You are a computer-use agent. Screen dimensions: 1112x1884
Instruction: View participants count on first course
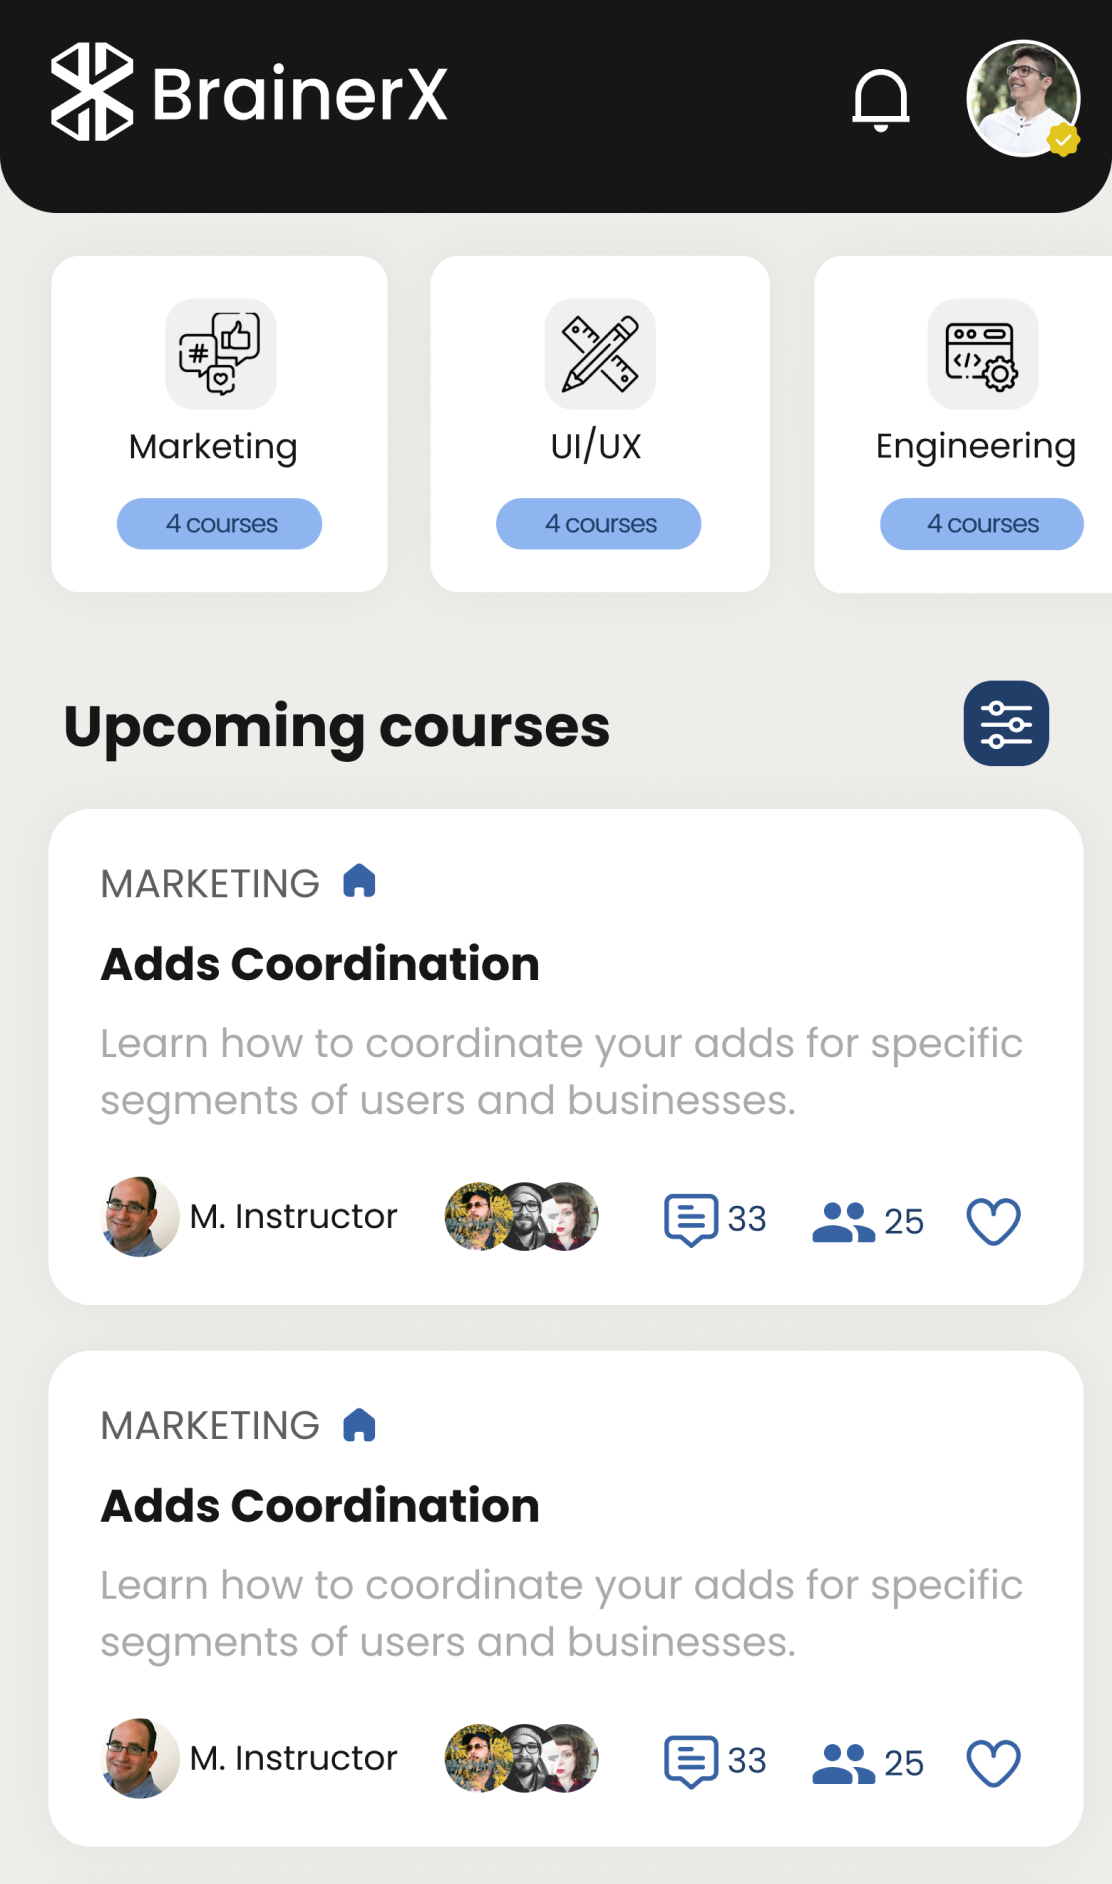(866, 1221)
